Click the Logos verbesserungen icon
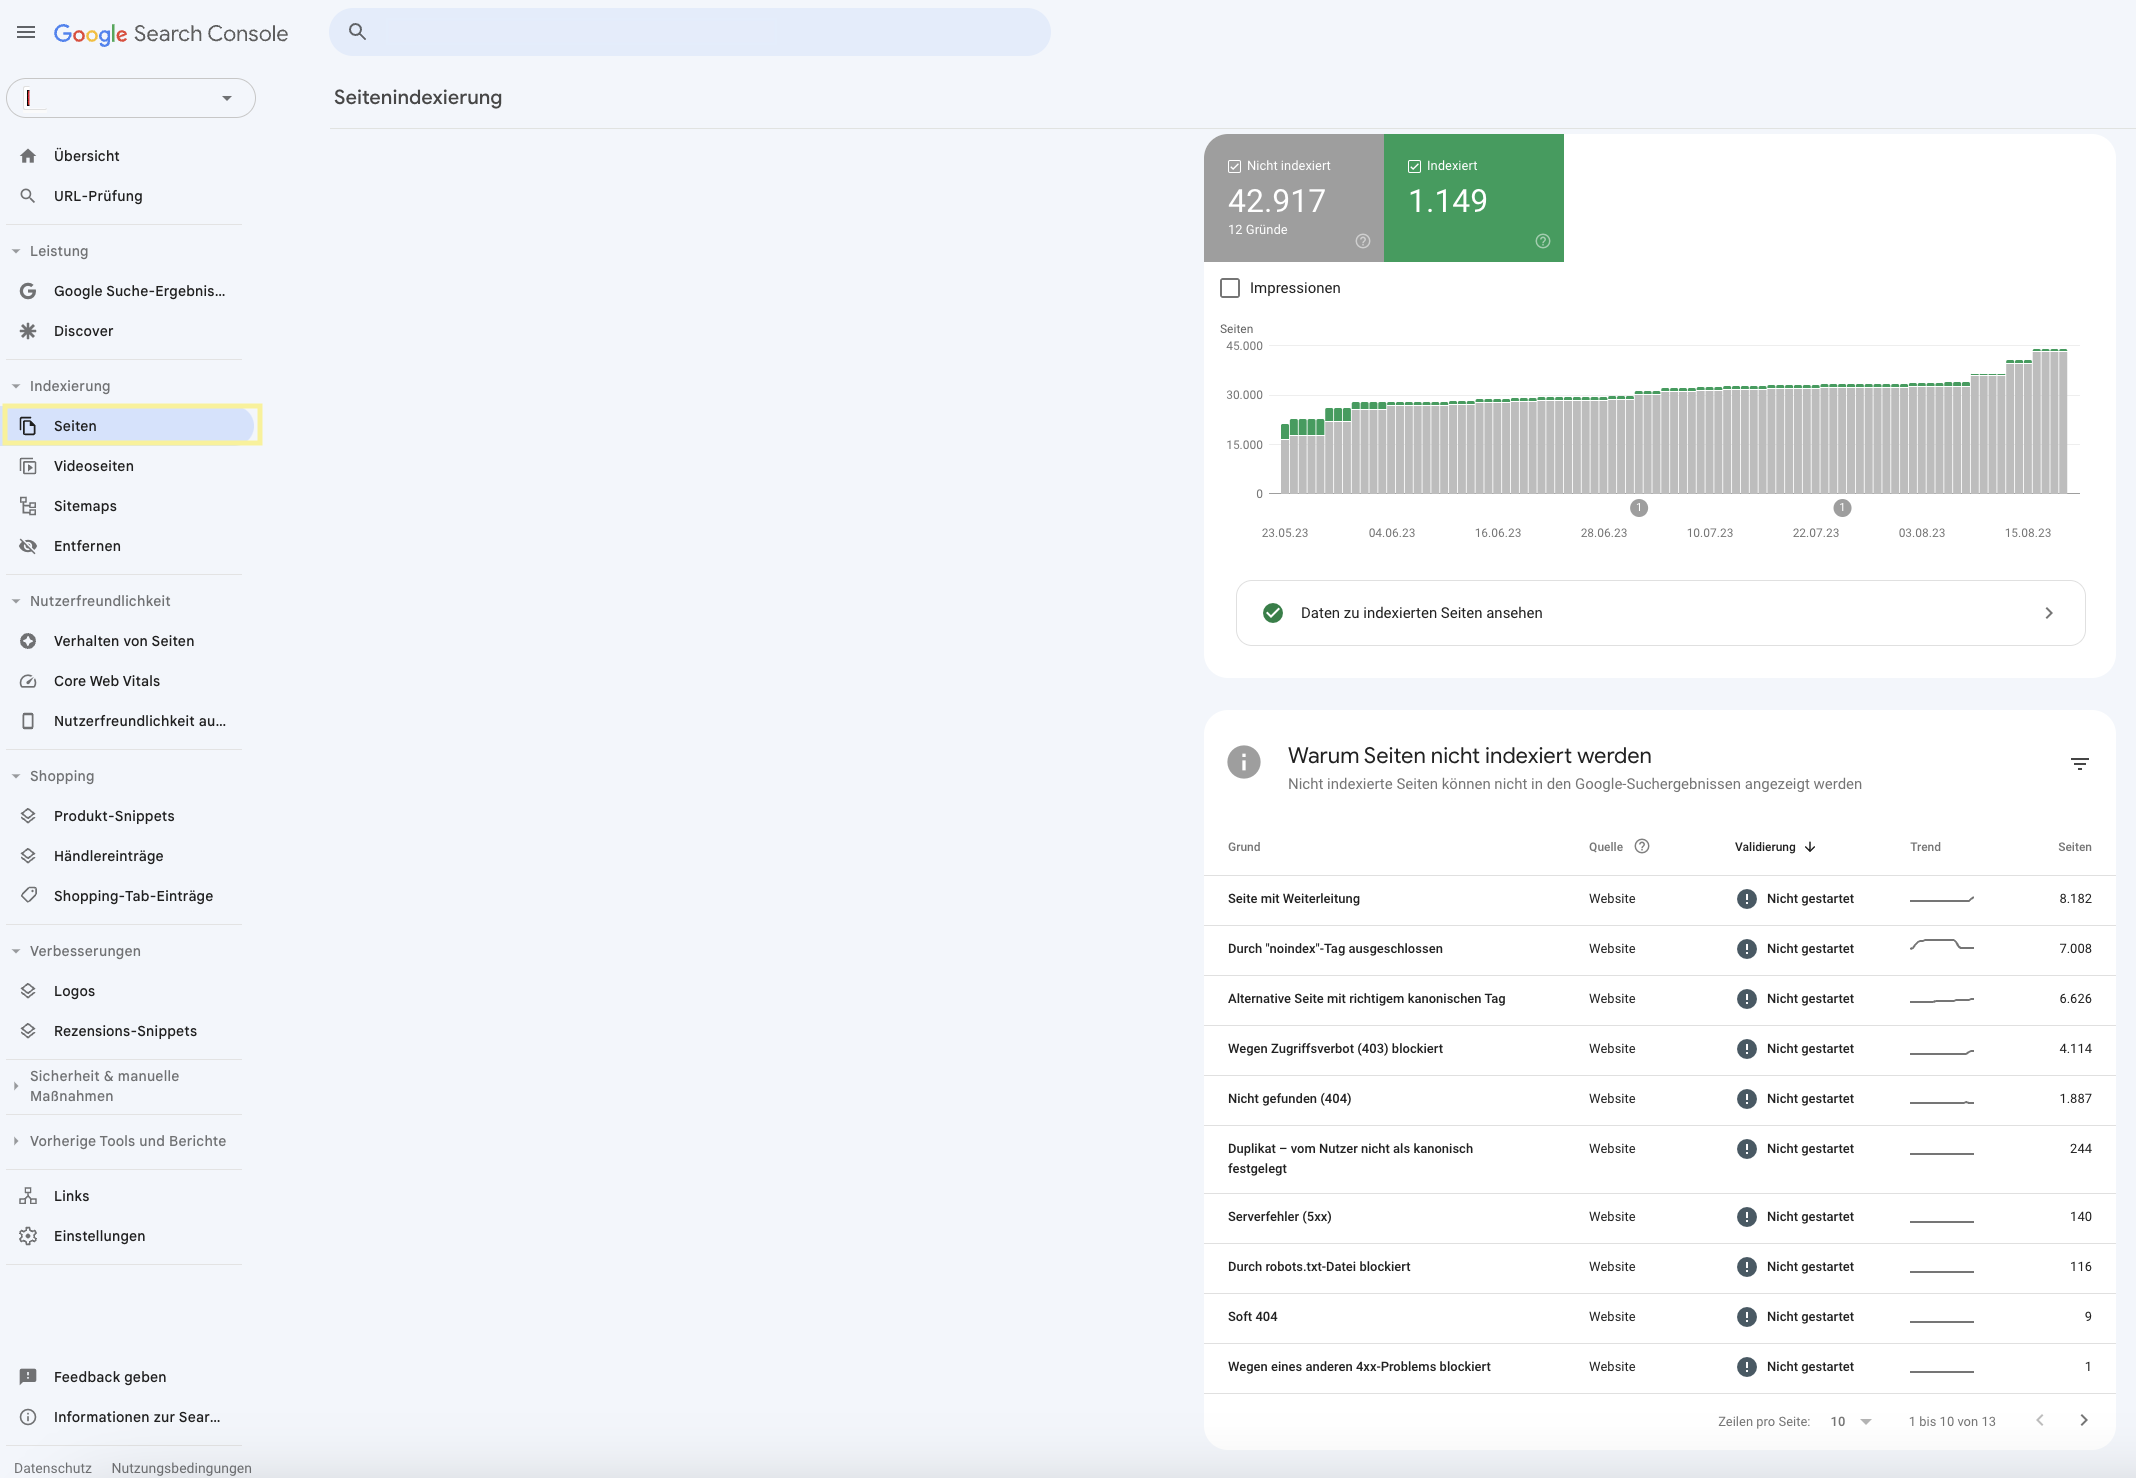Screen dimensions: 2136x1478 (29, 990)
